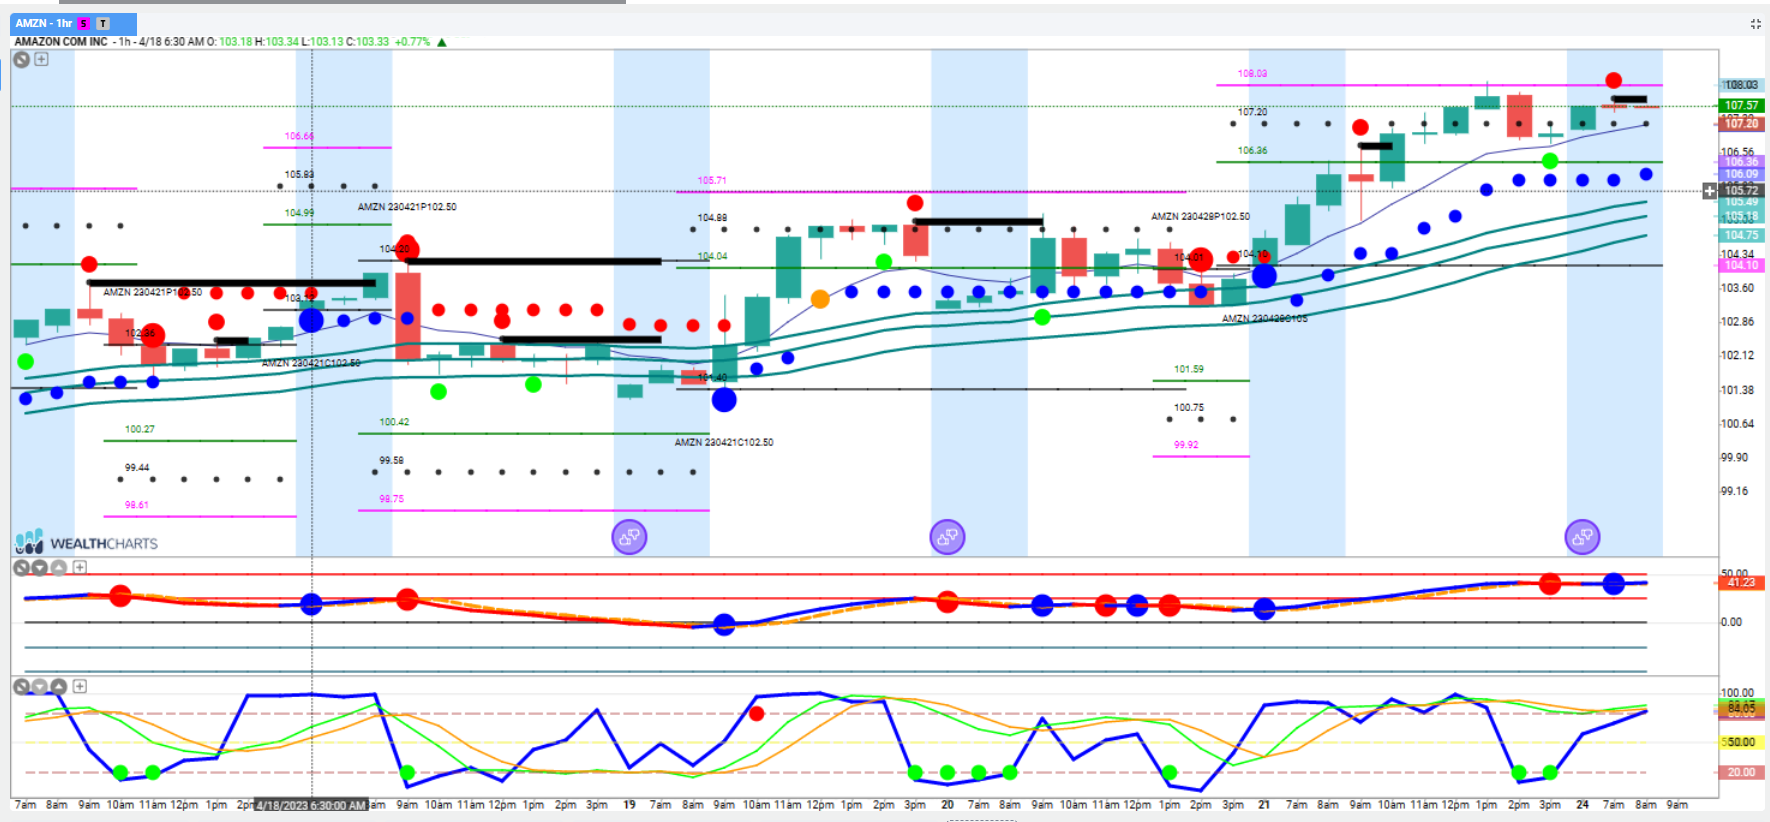
Task: Click the 4/18/2023 6:30:00 AM time label
Action: (311, 805)
